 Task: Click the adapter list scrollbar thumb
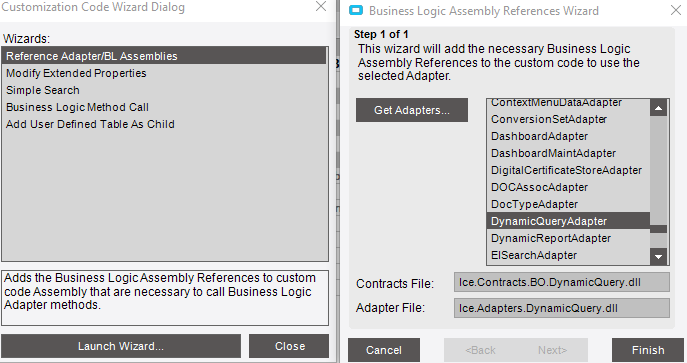[659, 229]
